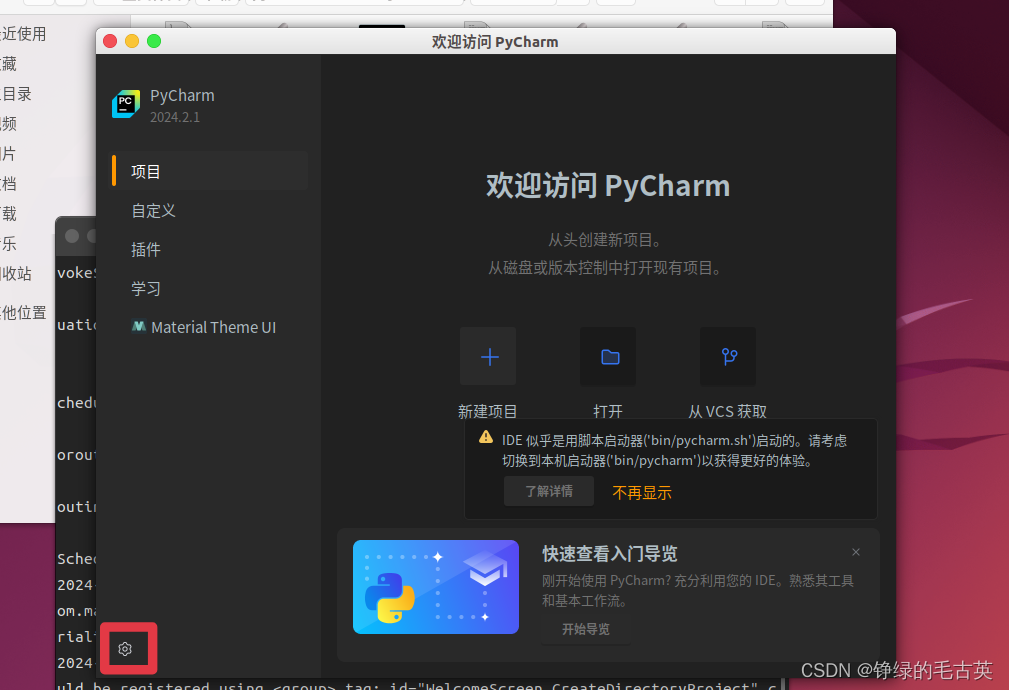This screenshot has height=690, width=1009.
Task: Select 收站 entry in file manager sidebar
Action: (x=15, y=274)
